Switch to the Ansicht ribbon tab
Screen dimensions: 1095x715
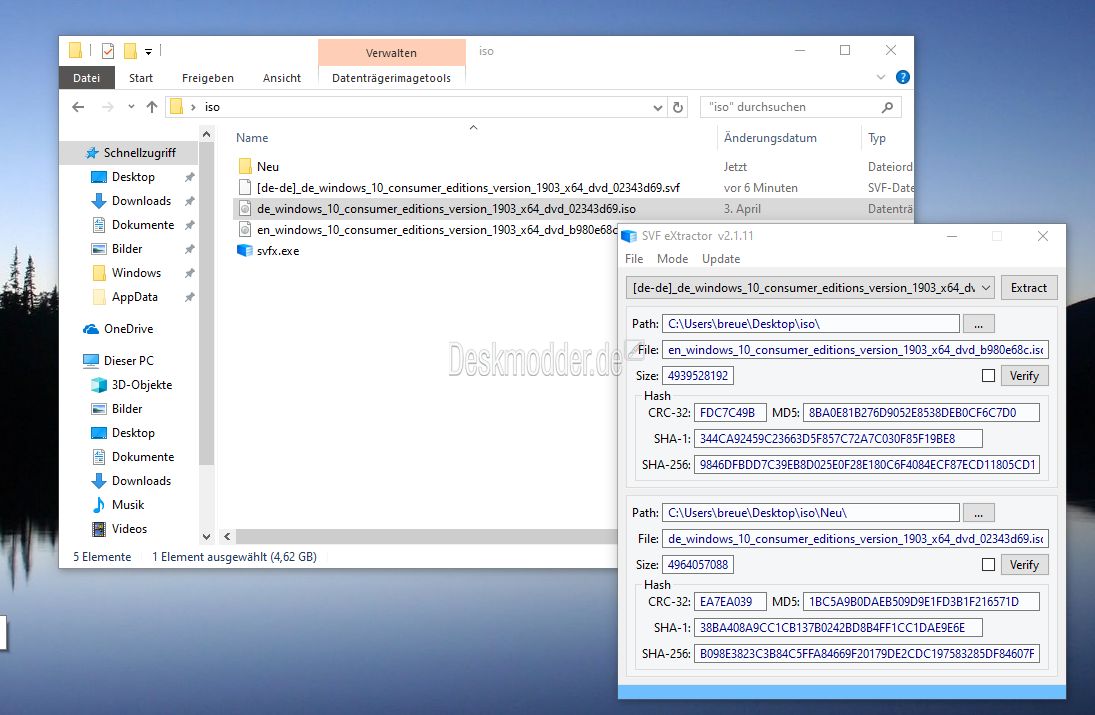tap(281, 78)
